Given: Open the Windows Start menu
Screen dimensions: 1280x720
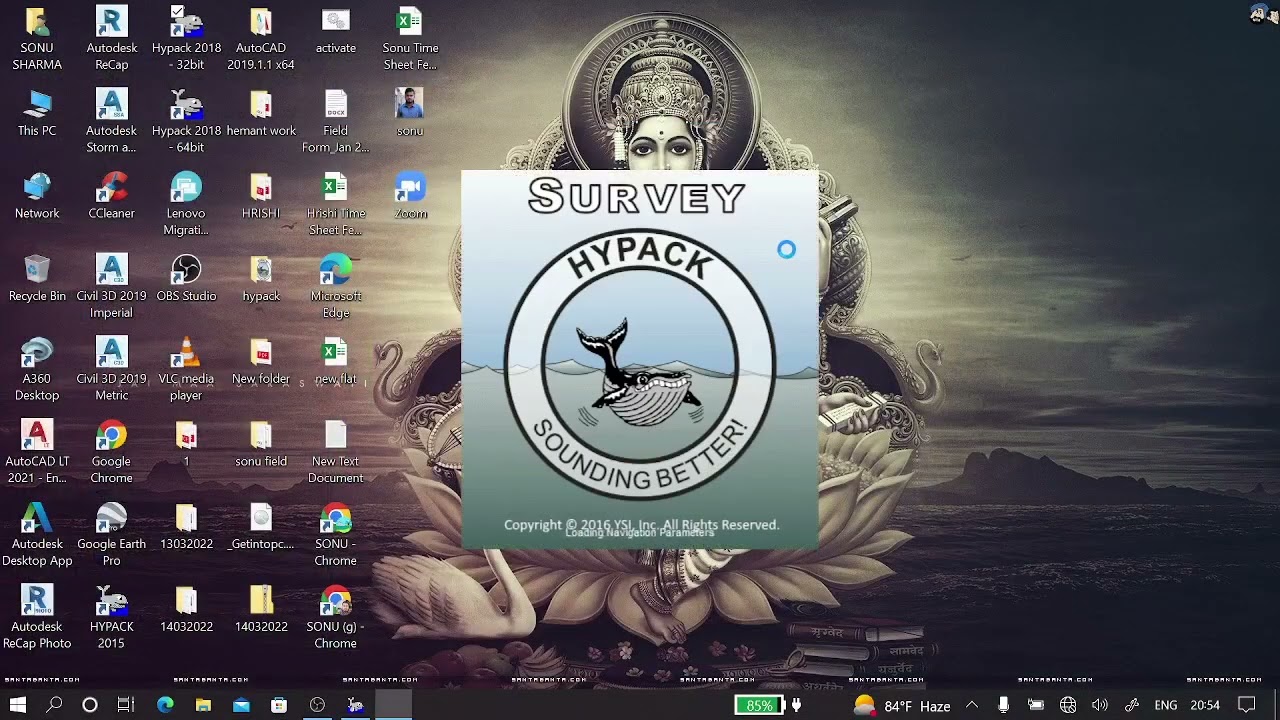Looking at the screenshot, I should (18, 705).
